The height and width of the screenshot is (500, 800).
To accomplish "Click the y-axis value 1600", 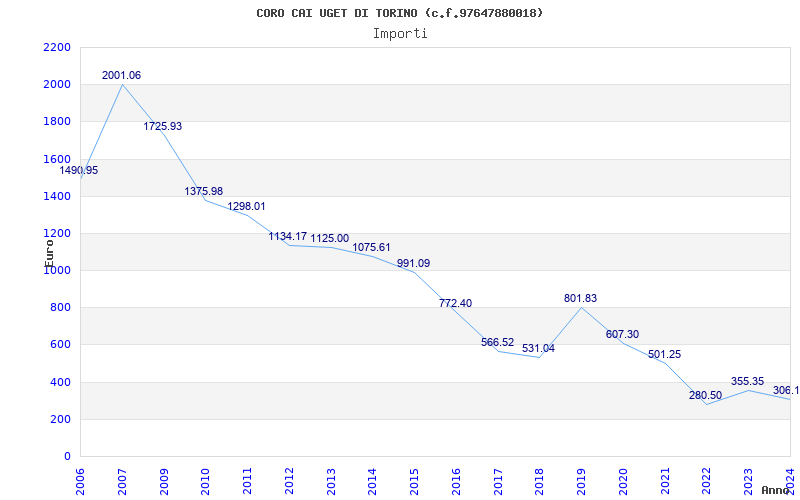I will click(57, 159).
